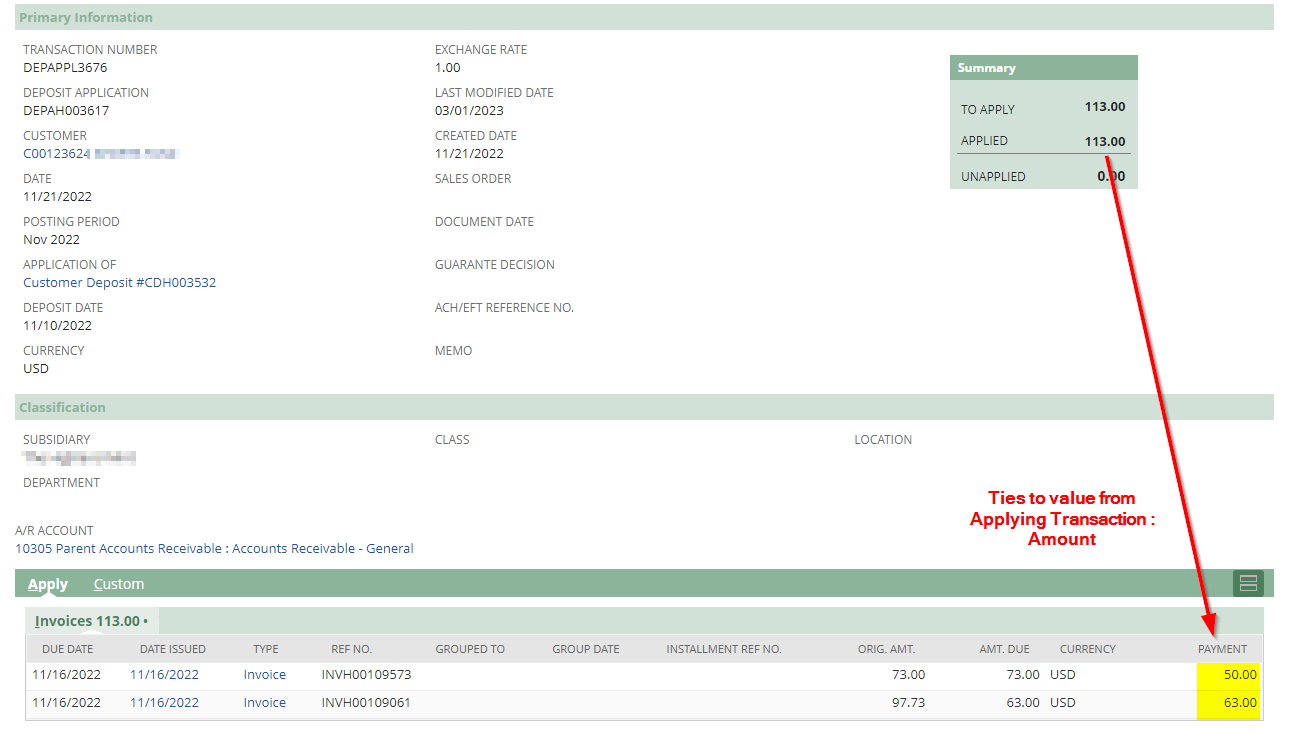Toggle the subtab layout view icon
1291x746 pixels.
coord(1248,583)
